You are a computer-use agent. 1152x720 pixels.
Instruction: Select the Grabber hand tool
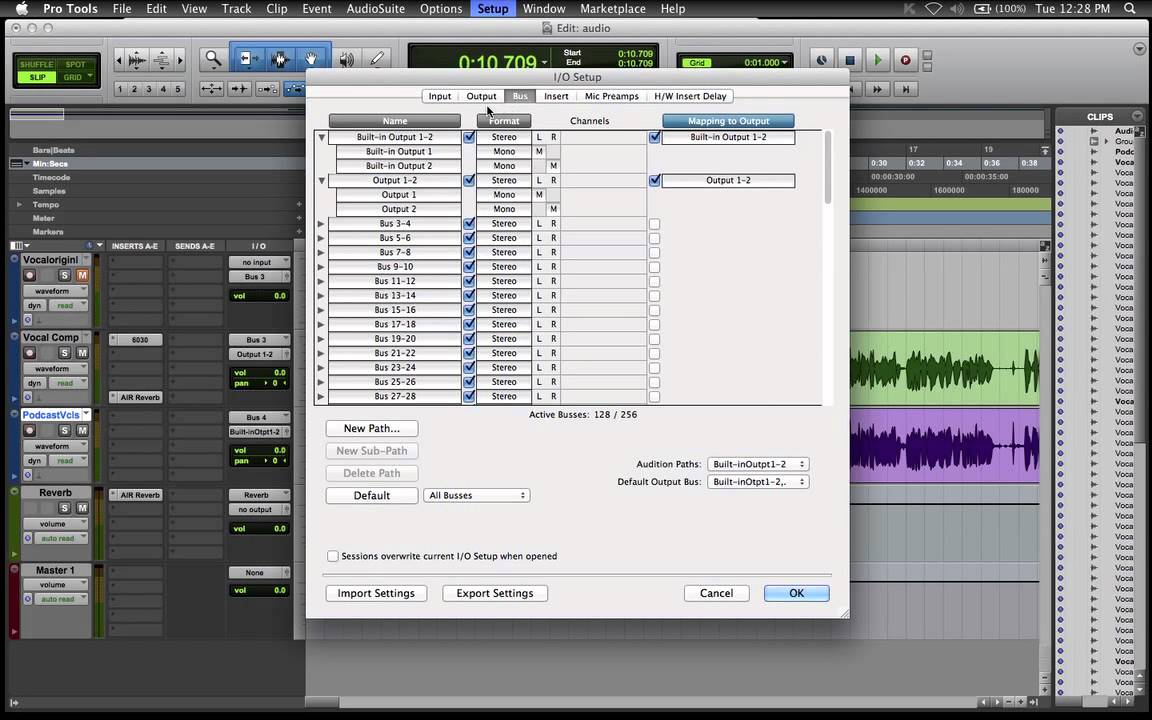[x=312, y=59]
